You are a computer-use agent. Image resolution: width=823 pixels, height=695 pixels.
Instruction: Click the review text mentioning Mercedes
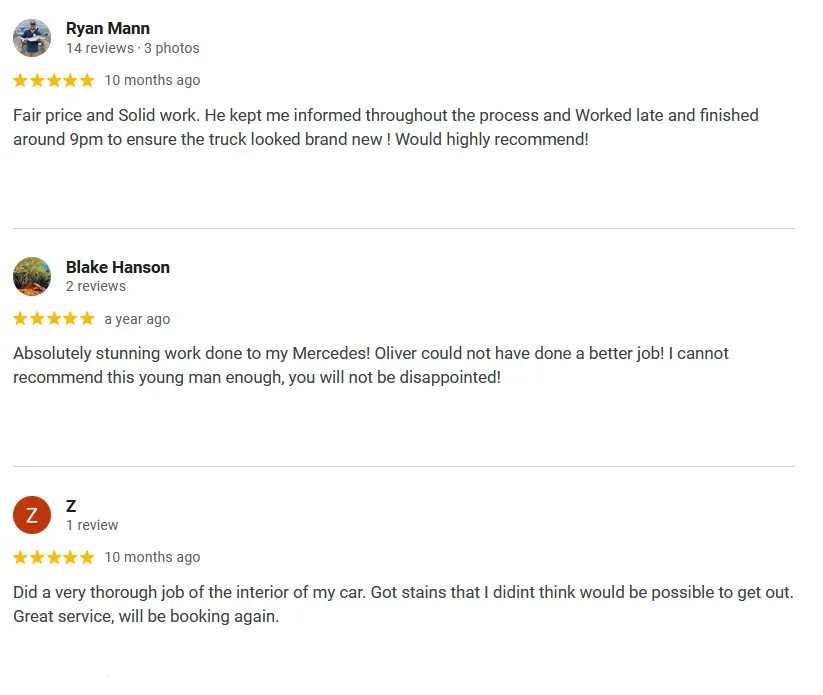(x=371, y=365)
